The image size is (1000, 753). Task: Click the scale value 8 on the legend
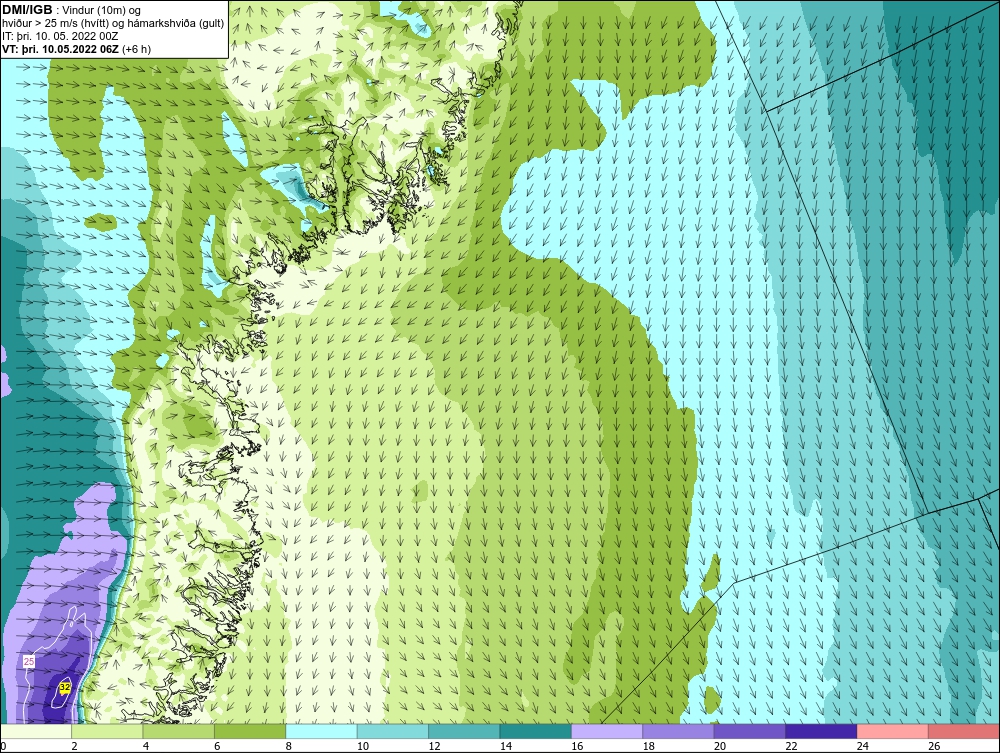289,747
